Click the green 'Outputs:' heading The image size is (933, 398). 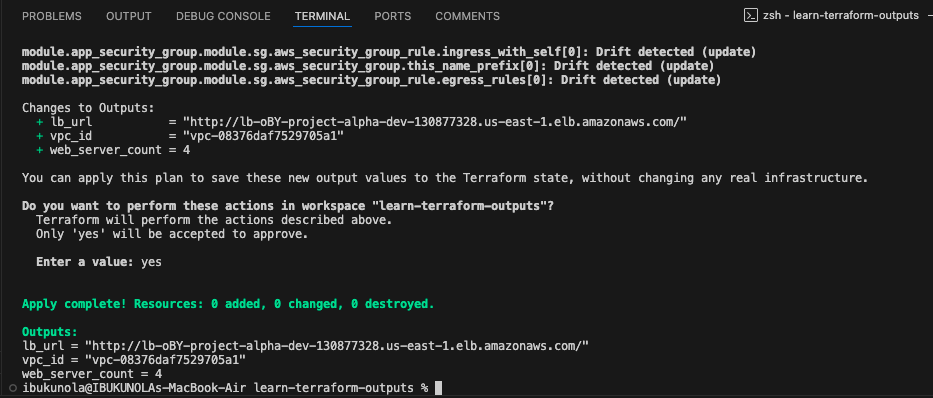coord(50,332)
